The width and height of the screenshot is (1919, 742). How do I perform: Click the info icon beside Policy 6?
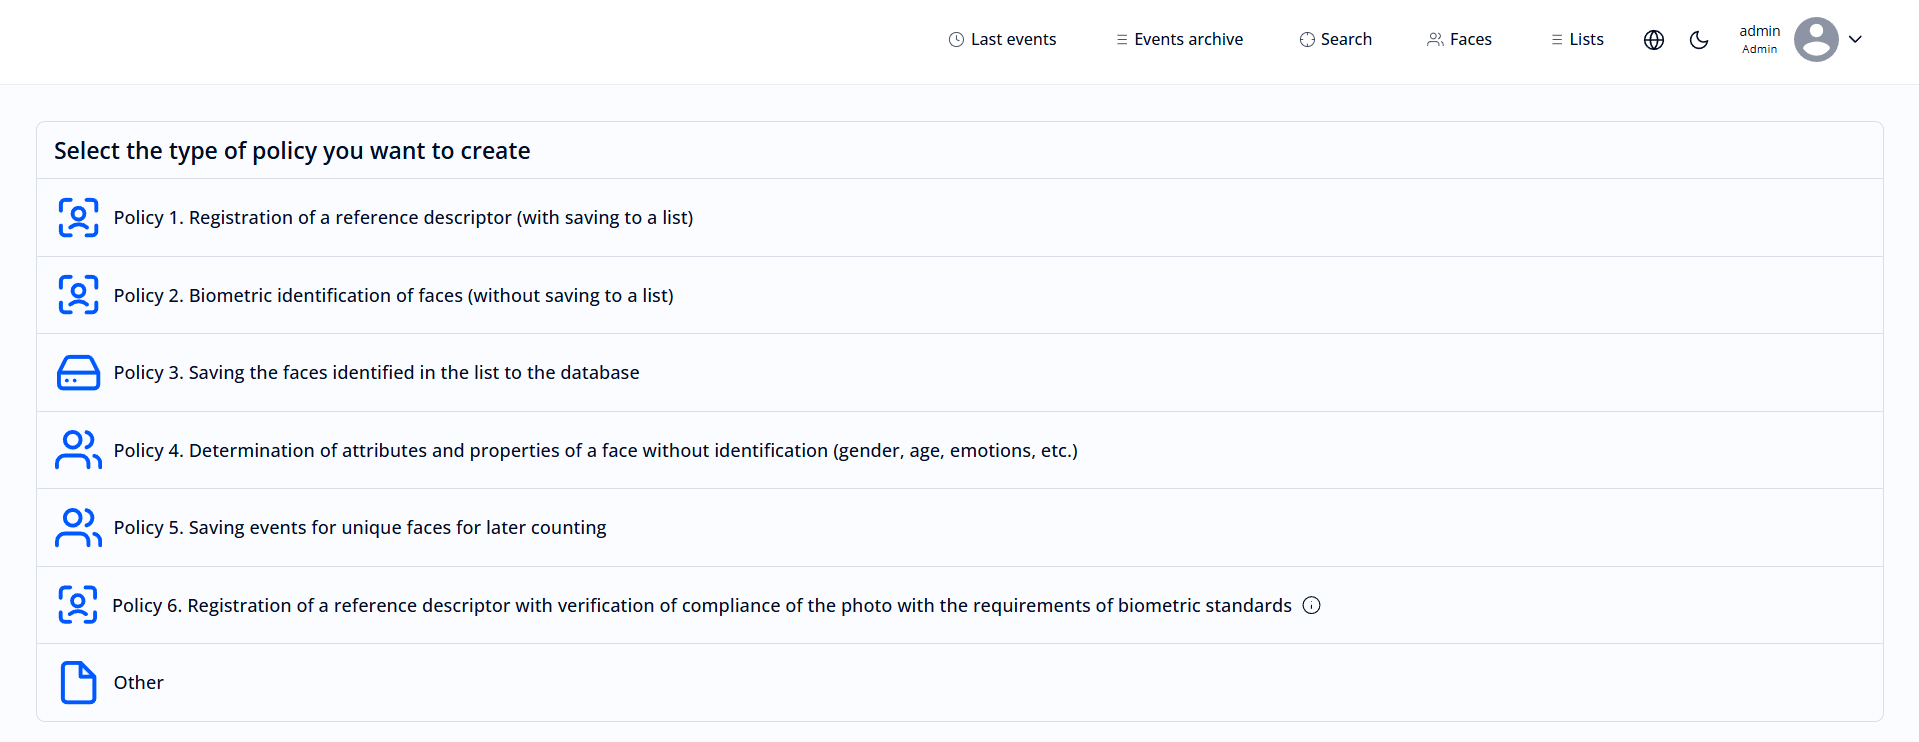[1312, 605]
